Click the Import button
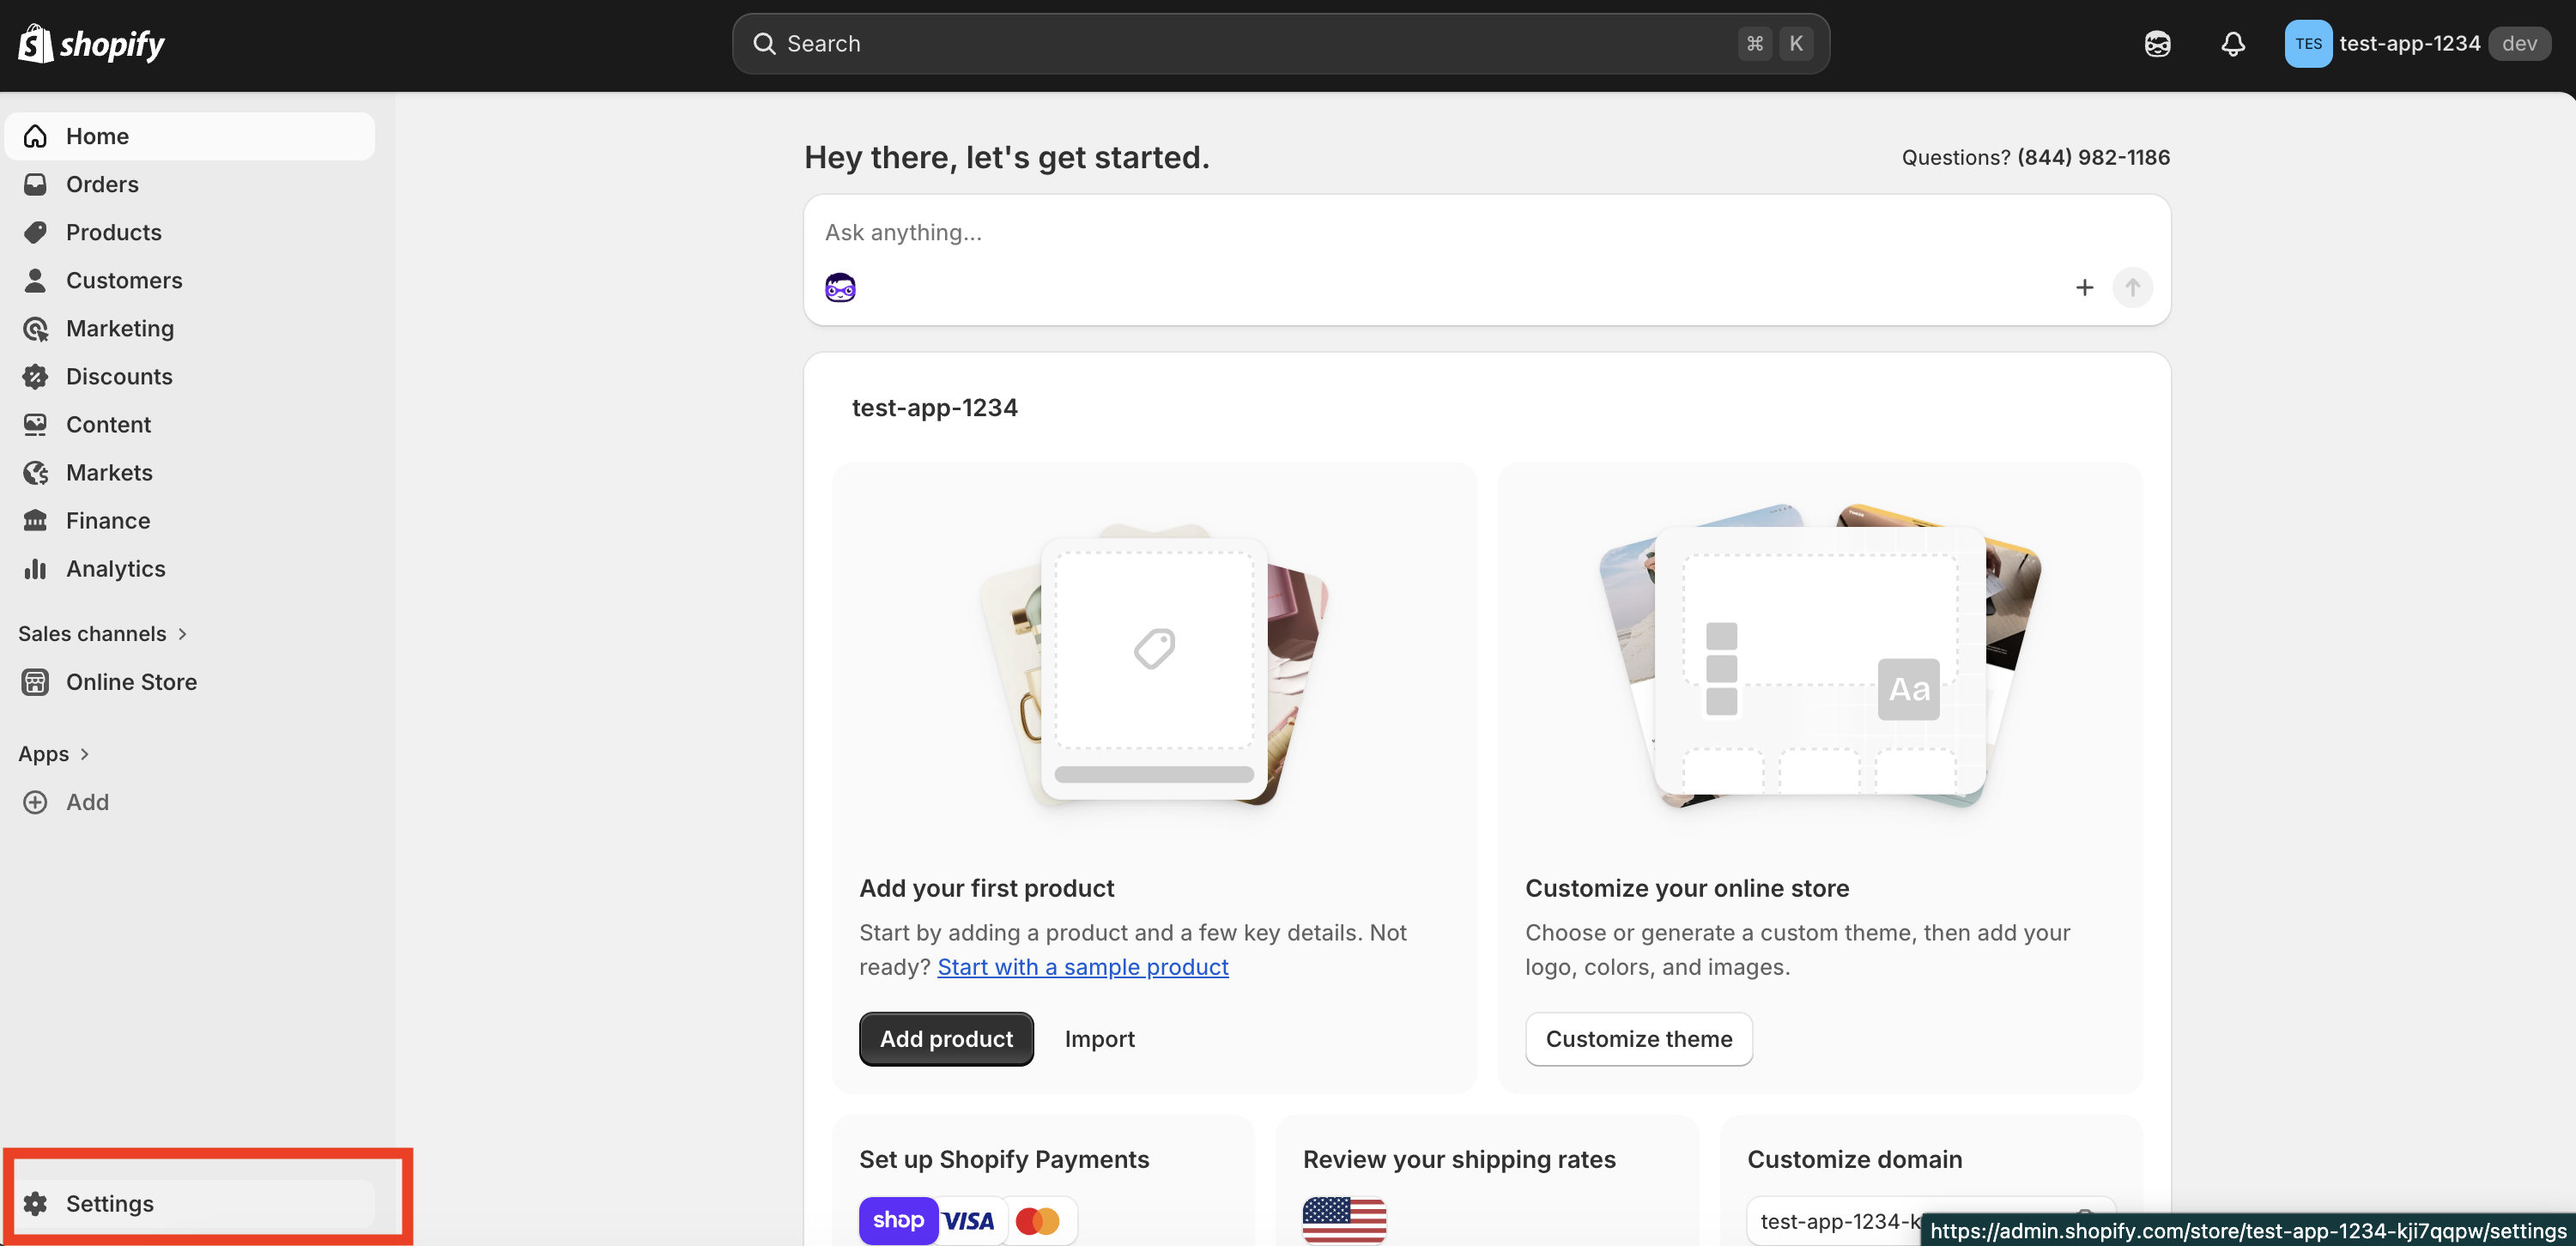The height and width of the screenshot is (1246, 2576). [x=1099, y=1039]
